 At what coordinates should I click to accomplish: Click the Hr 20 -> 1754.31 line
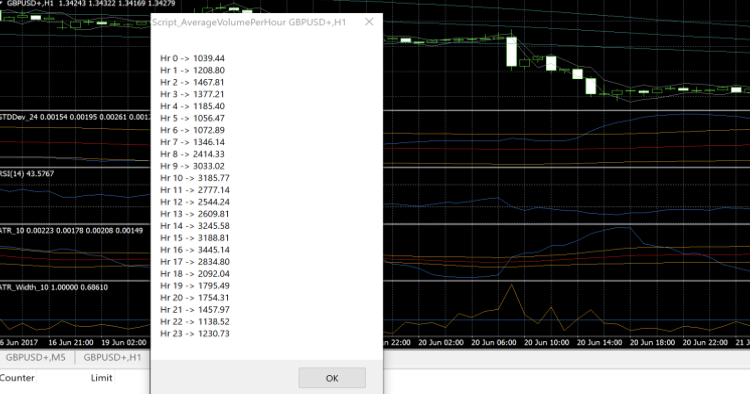[x=195, y=297]
